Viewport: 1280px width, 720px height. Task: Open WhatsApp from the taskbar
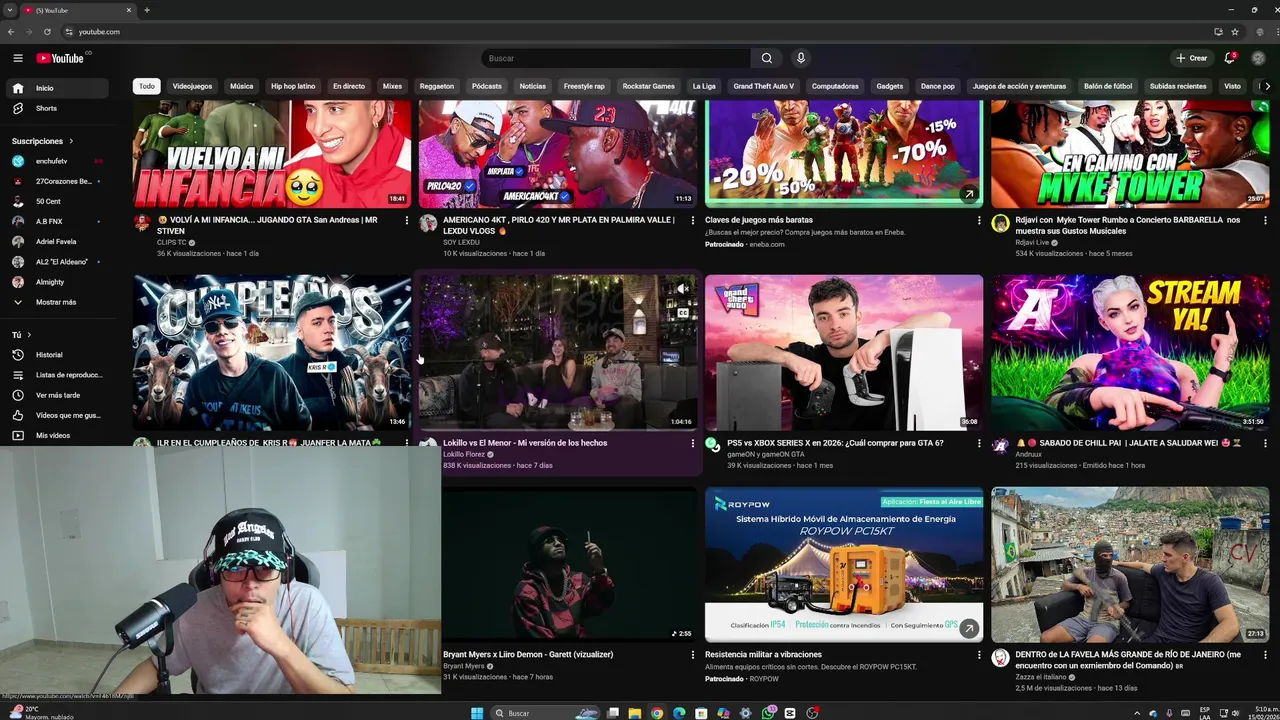point(768,713)
